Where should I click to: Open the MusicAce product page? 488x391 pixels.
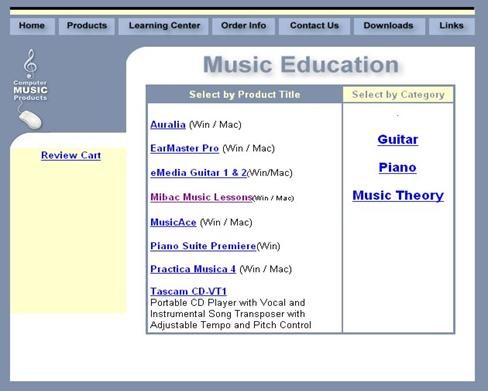pos(173,222)
